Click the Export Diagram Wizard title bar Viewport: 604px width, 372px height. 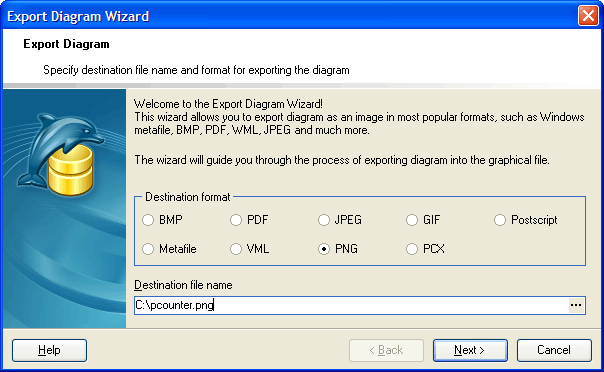(x=289, y=16)
